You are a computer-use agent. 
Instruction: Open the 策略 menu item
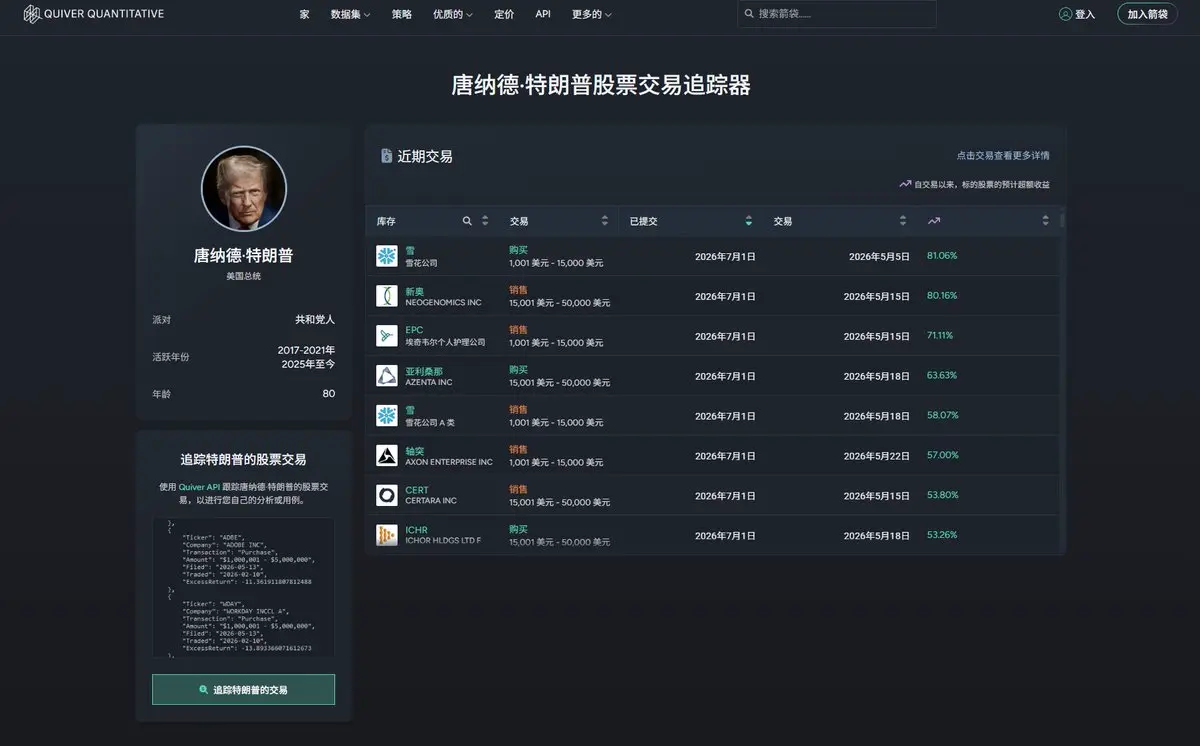tap(401, 14)
